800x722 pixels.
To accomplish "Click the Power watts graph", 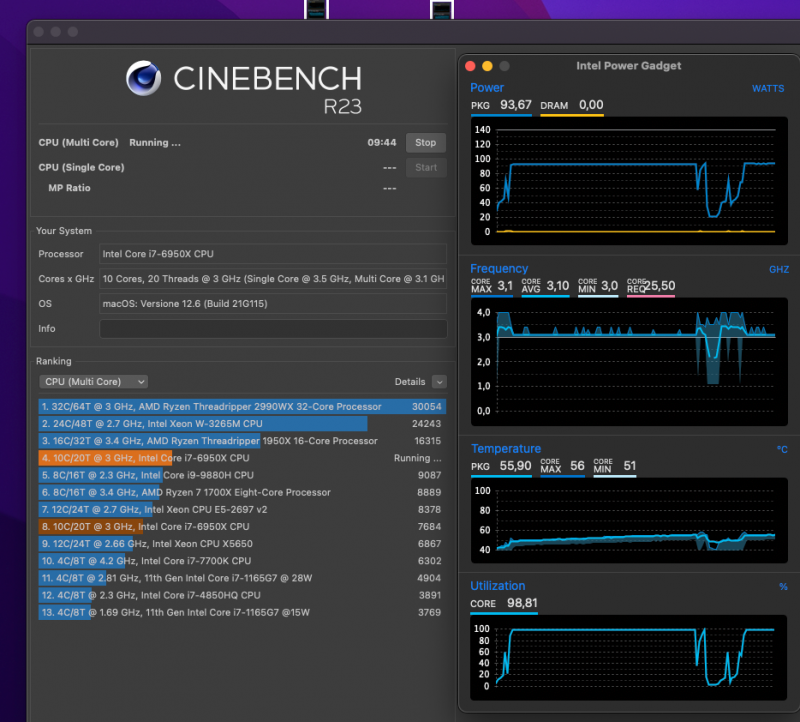I will [629, 182].
